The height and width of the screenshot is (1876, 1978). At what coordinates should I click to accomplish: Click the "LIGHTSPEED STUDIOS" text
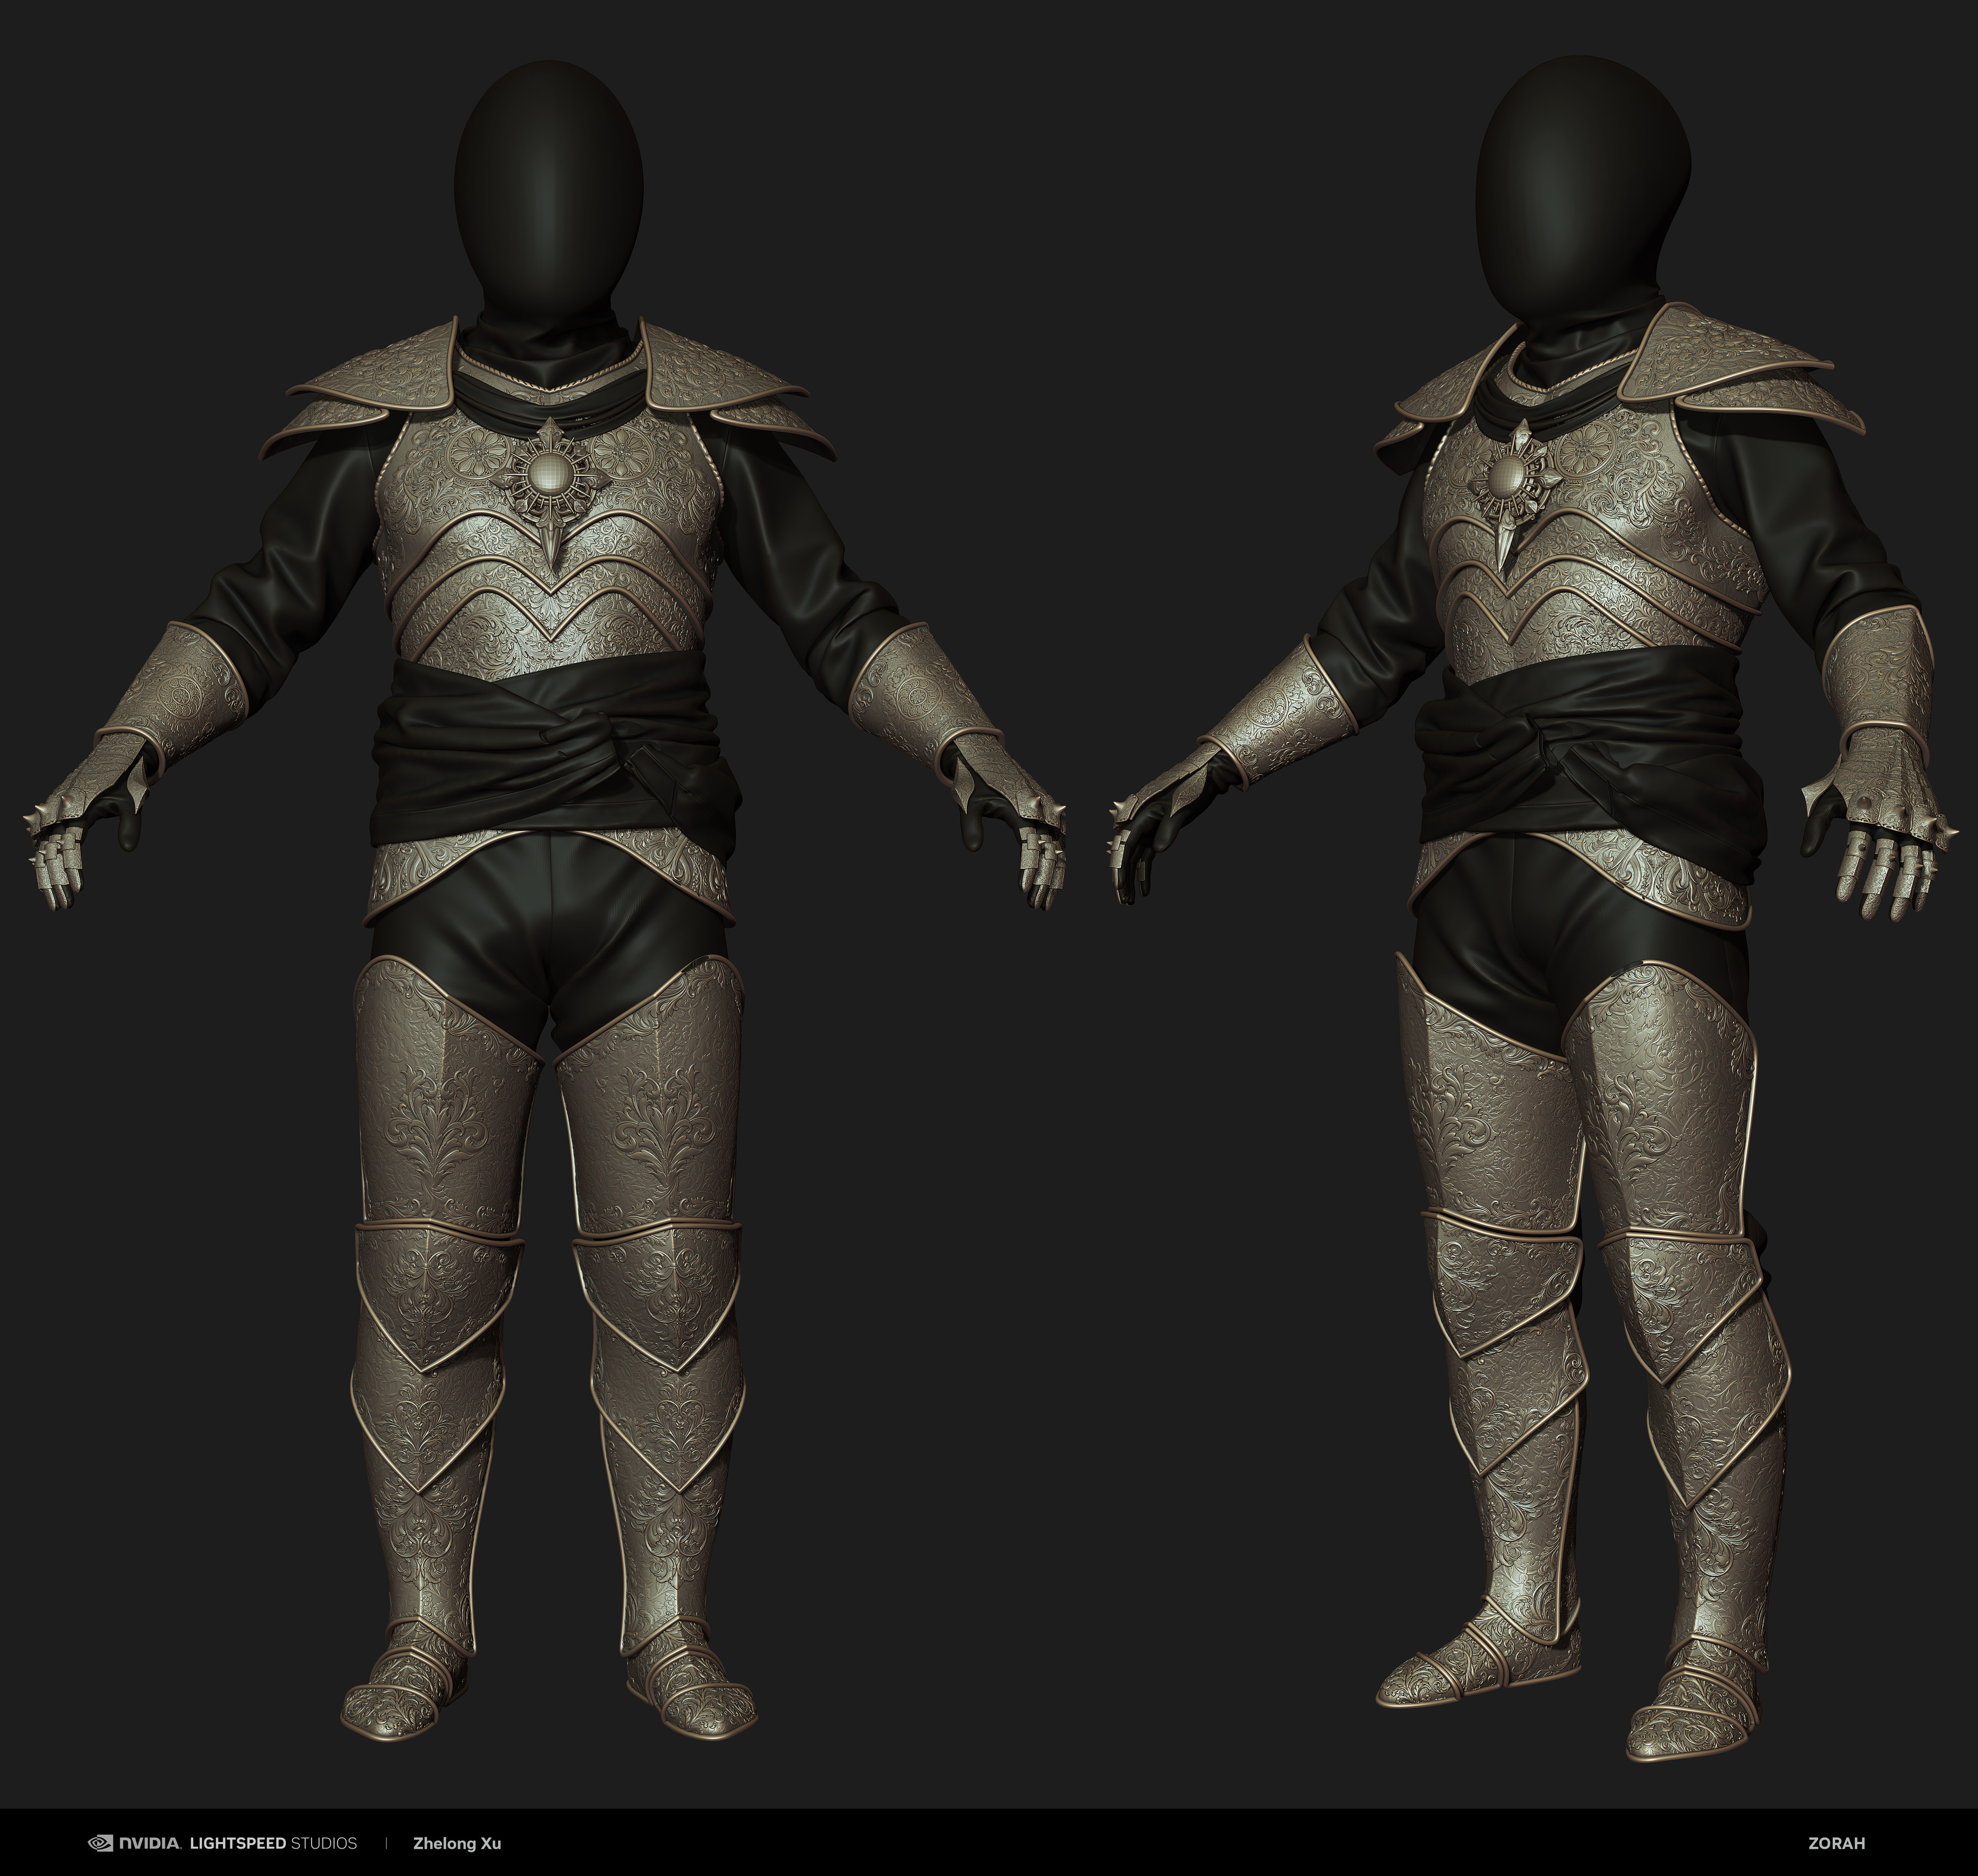click(273, 1843)
